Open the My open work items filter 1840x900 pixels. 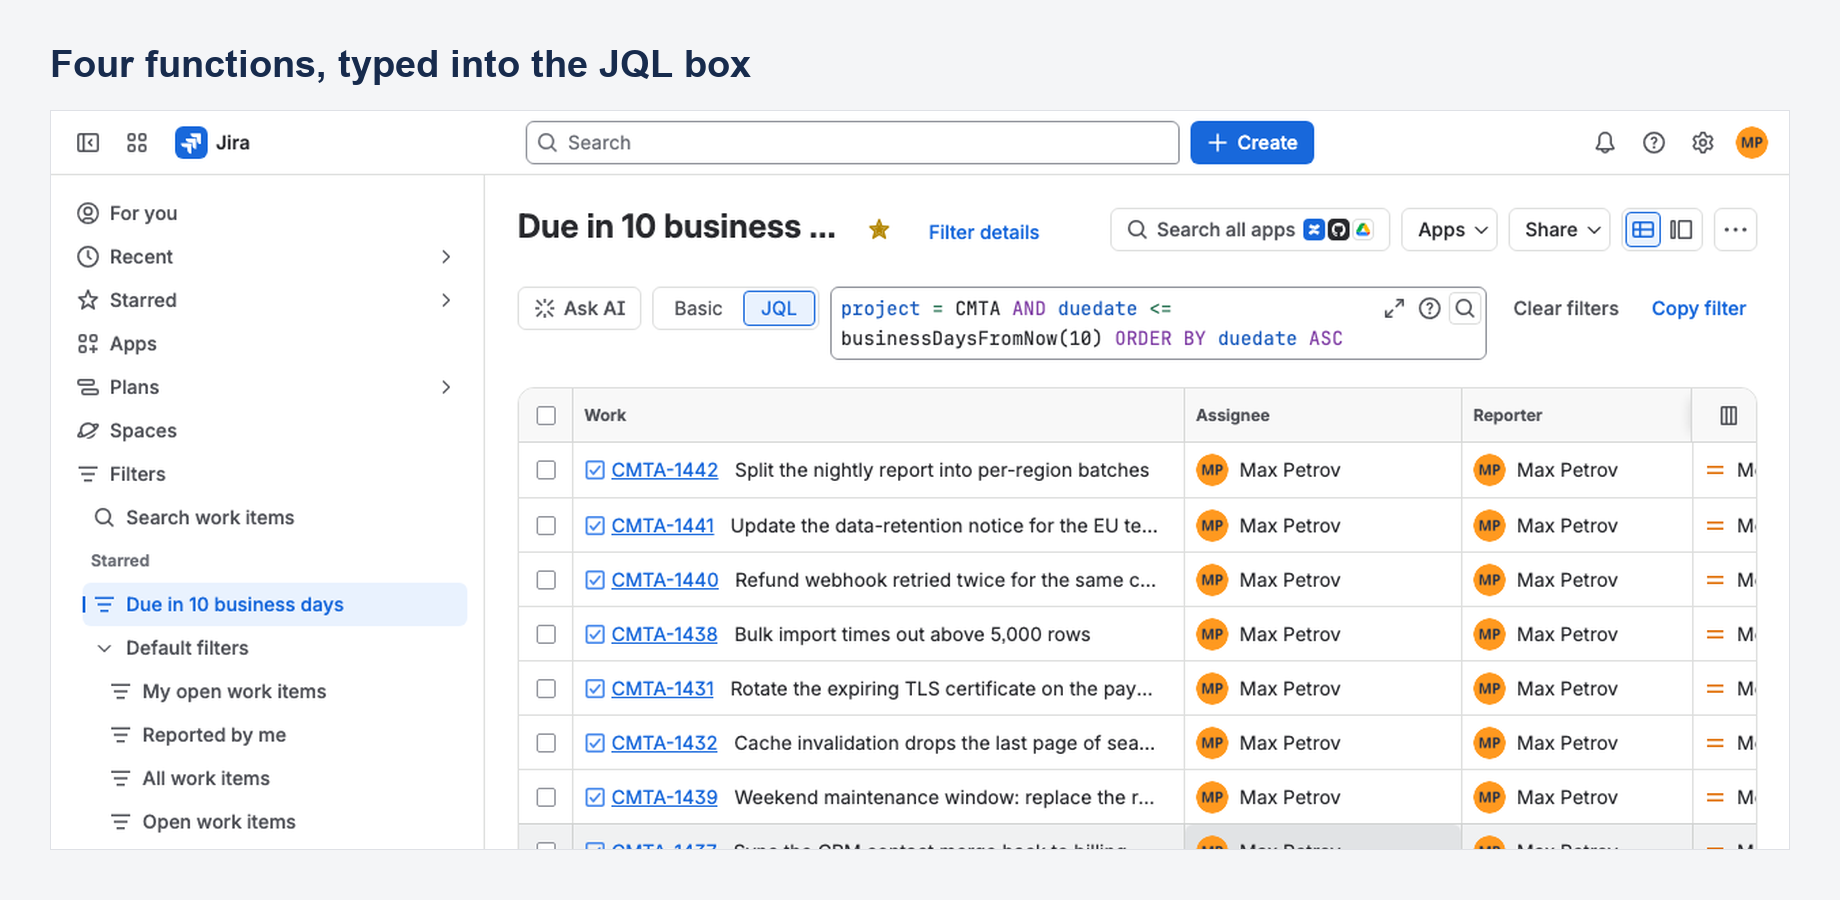(234, 692)
